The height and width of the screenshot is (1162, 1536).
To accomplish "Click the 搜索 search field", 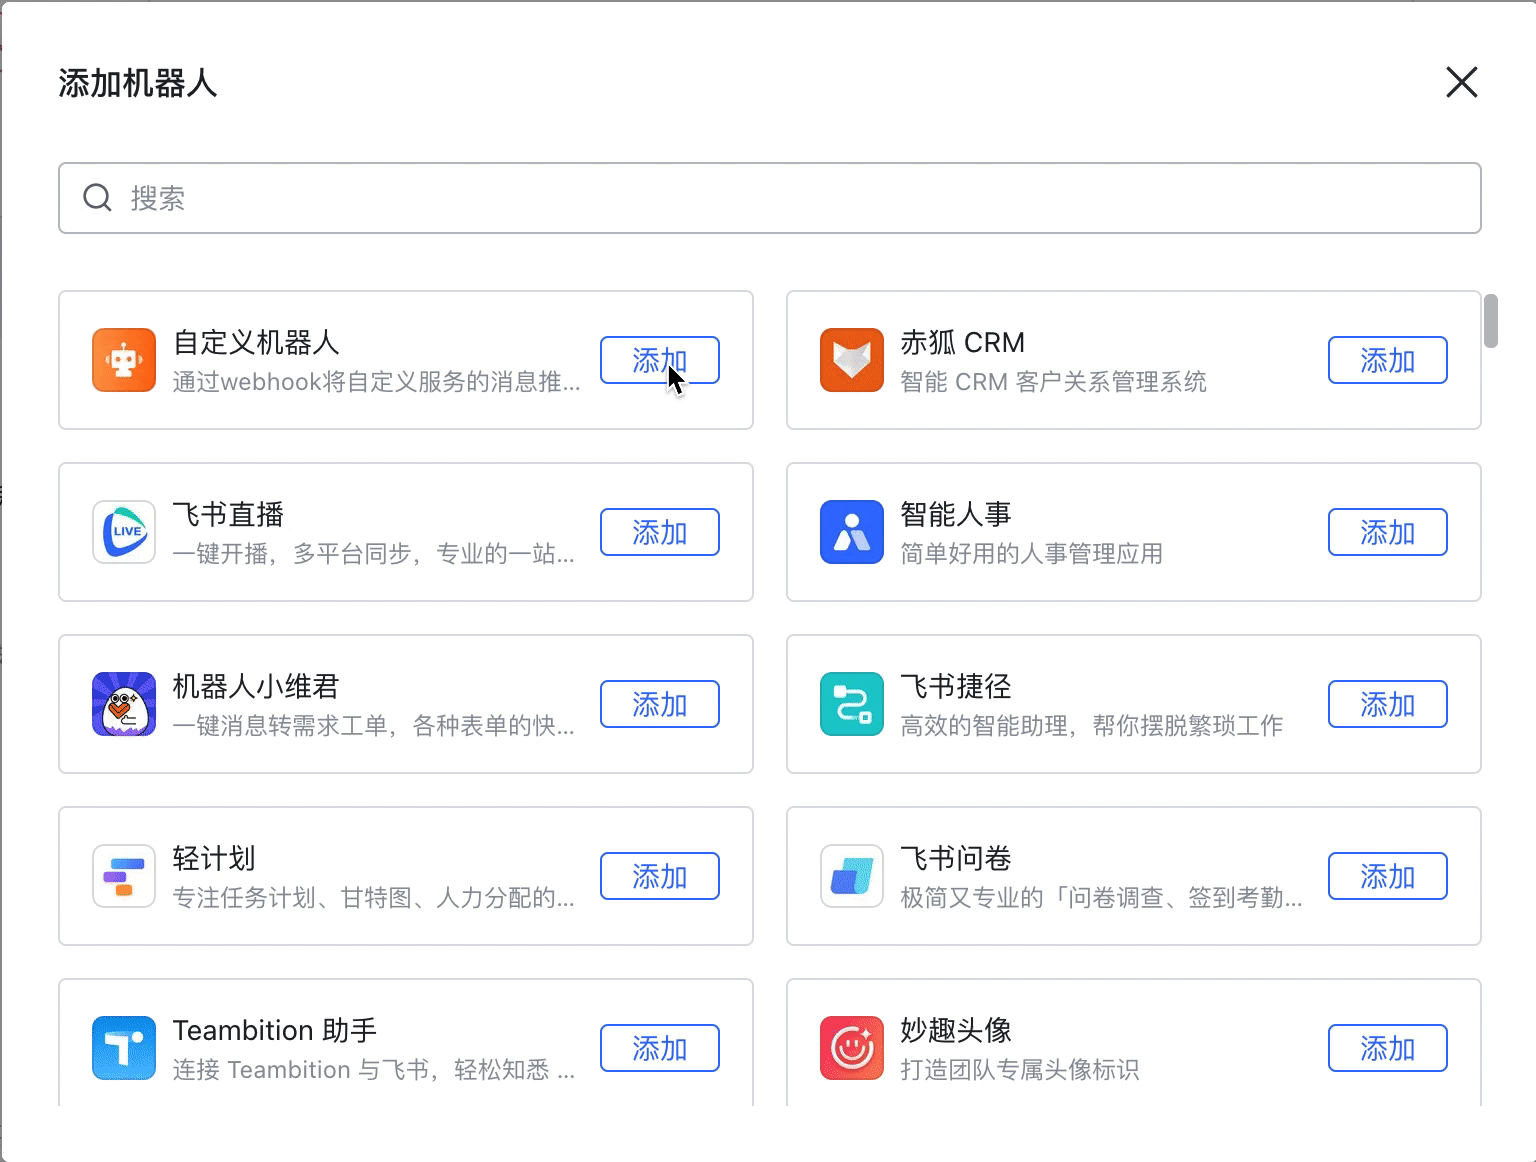I will (x=770, y=198).
